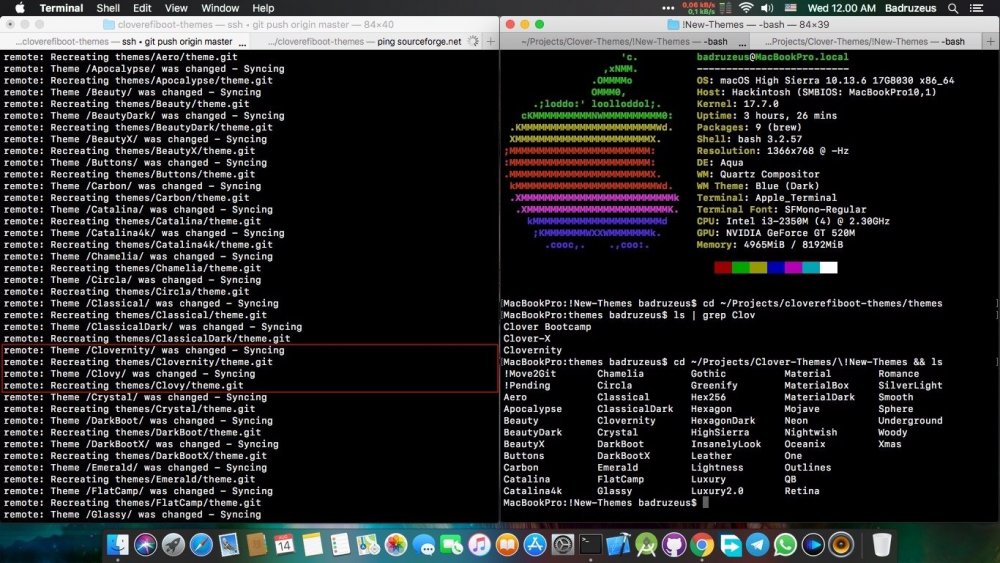The width and height of the screenshot is (1000, 563).
Task: Open the Shell menu
Action: click(108, 8)
